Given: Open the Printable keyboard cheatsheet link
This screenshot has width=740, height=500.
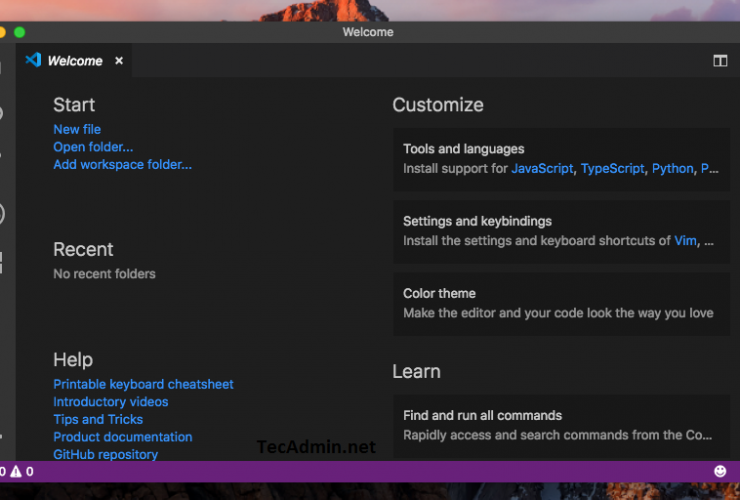Looking at the screenshot, I should (x=143, y=384).
